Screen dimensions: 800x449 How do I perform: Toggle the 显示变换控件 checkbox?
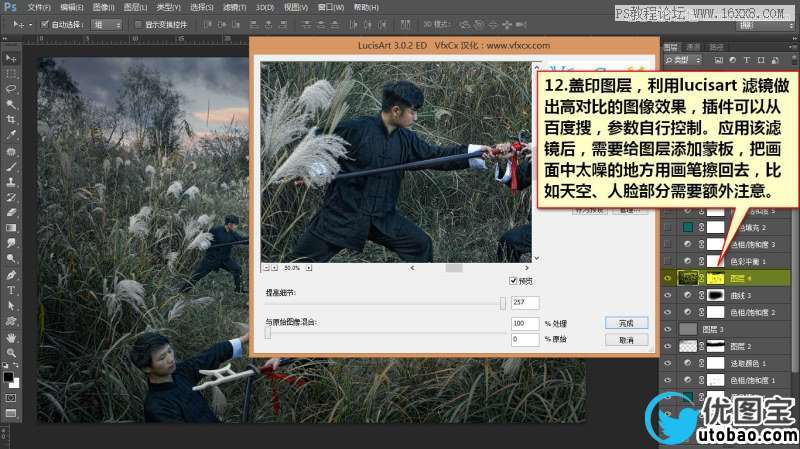(x=138, y=24)
